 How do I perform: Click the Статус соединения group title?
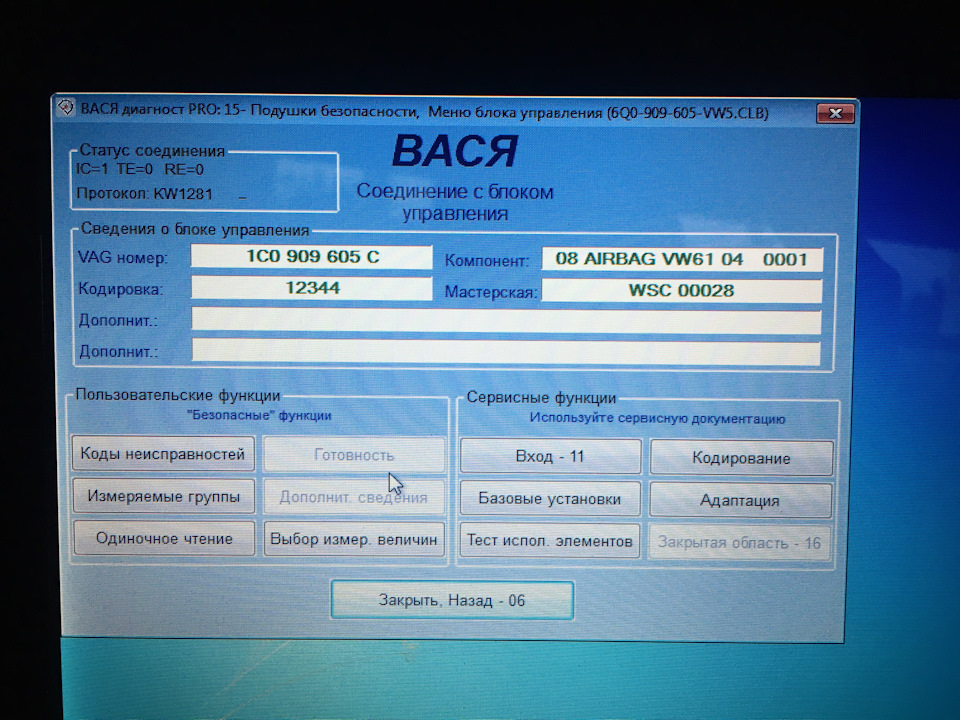point(152,151)
